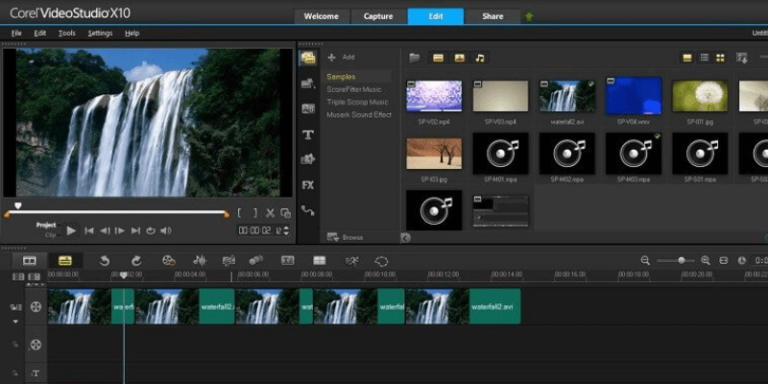Switch to the Welcome tab

point(321,16)
